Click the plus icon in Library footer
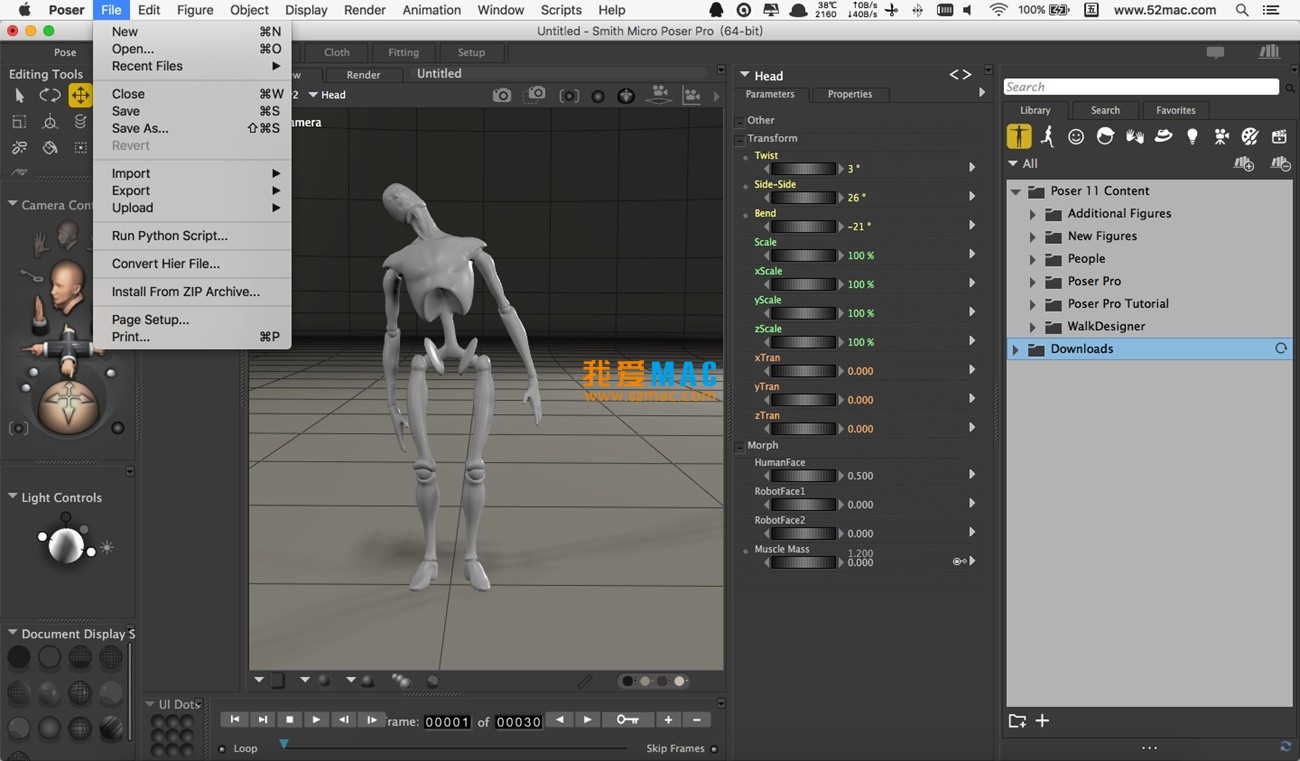This screenshot has height=761, width=1300. point(1042,721)
